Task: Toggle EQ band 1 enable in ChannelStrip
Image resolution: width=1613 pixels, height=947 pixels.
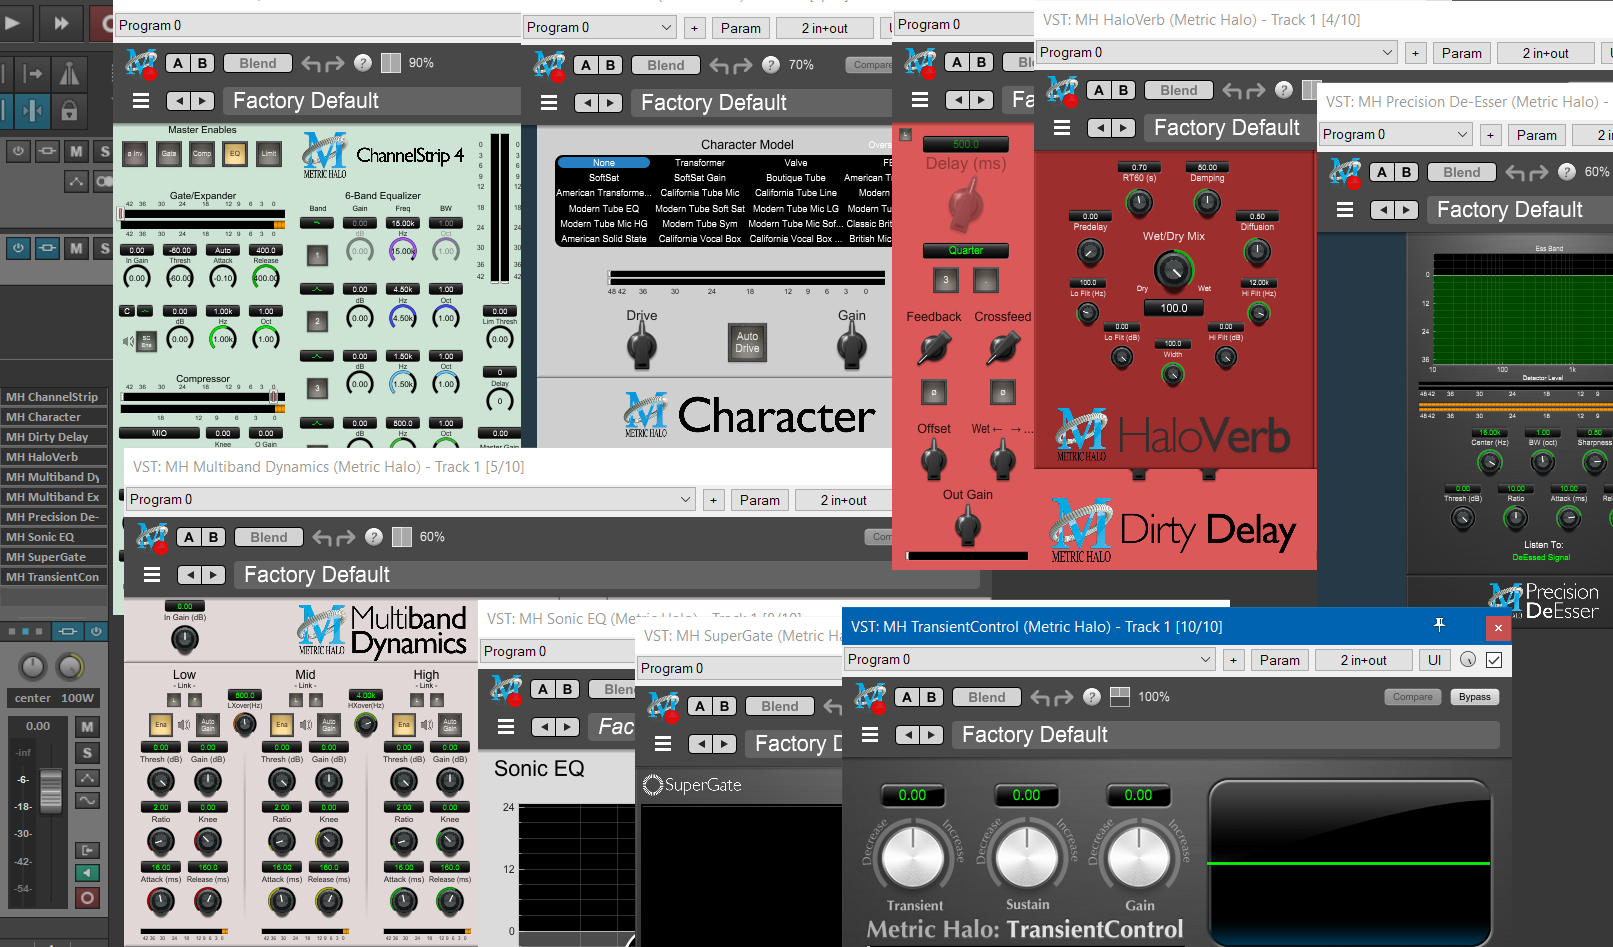Action: point(317,257)
